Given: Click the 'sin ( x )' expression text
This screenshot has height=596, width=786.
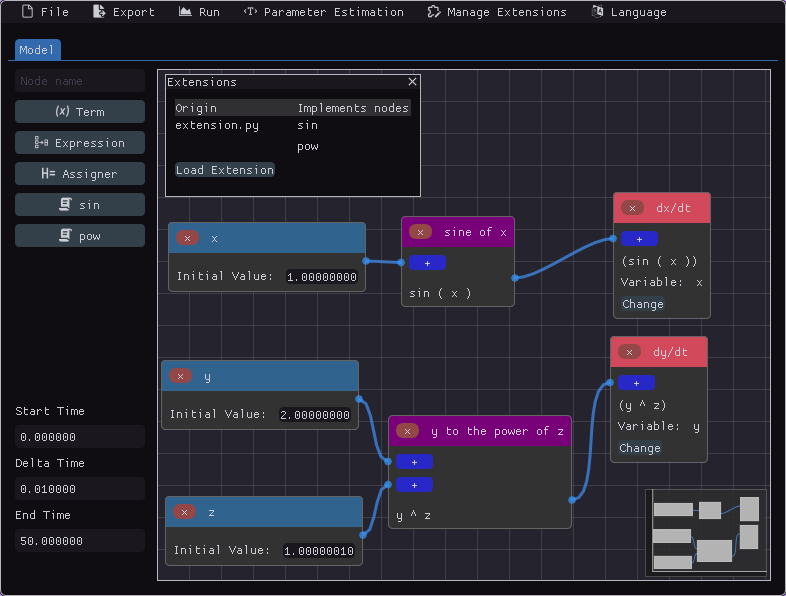Looking at the screenshot, I should 440,293.
